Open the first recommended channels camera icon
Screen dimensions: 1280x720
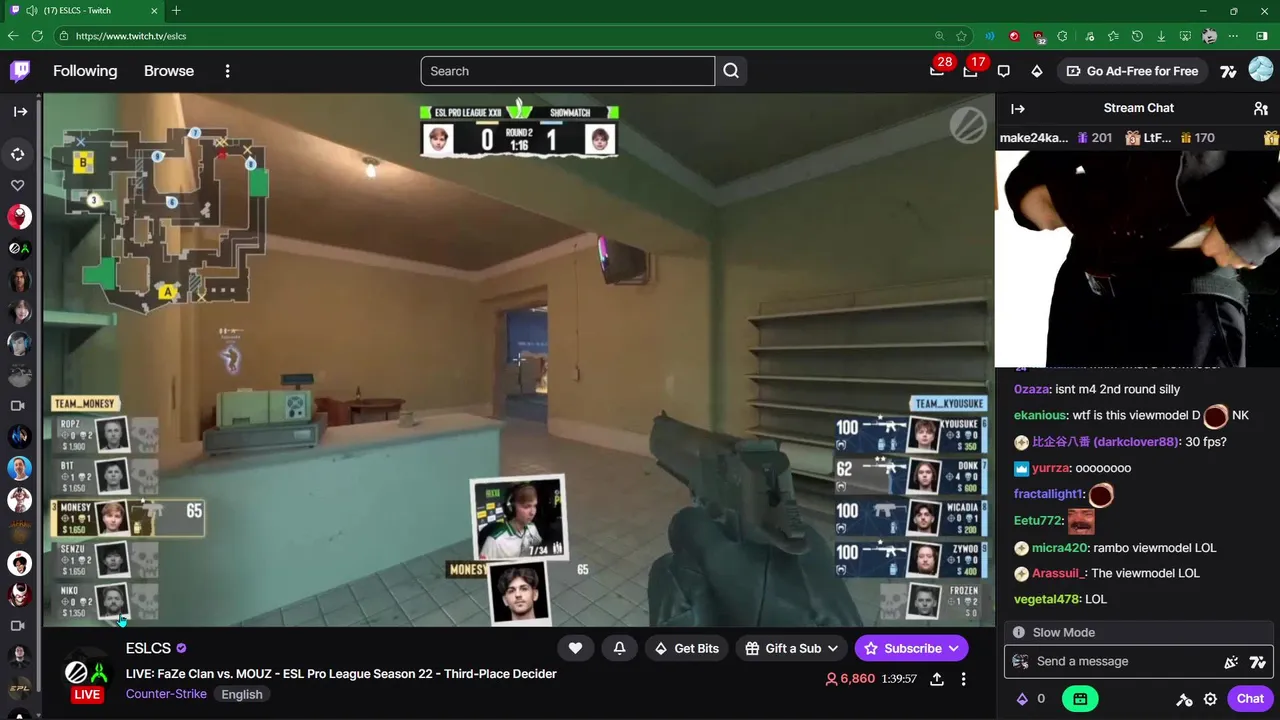pyautogui.click(x=17, y=405)
